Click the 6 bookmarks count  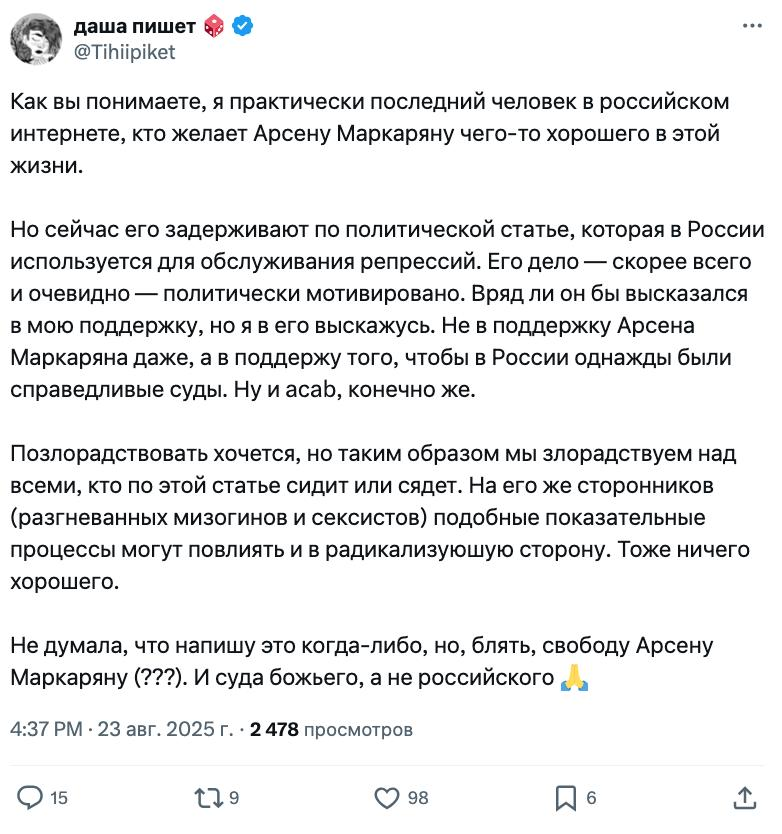tap(592, 798)
